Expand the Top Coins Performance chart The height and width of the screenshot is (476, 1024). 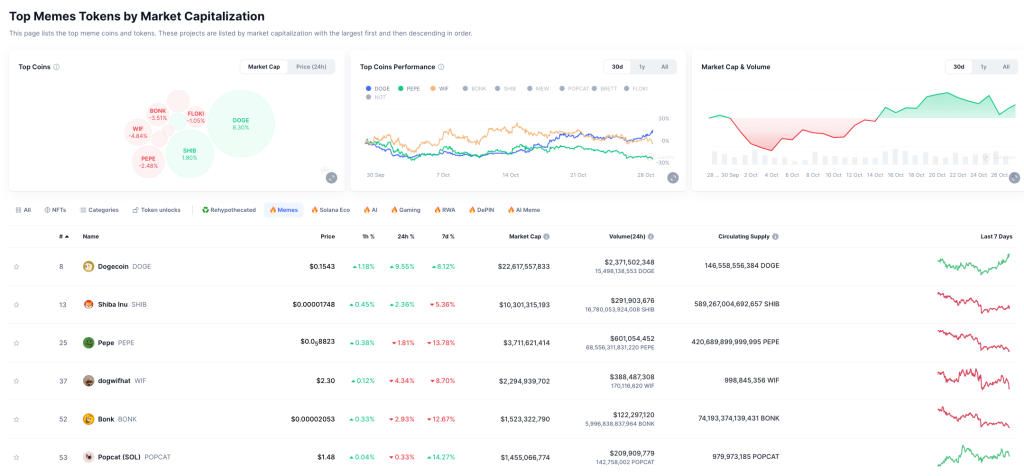673,177
